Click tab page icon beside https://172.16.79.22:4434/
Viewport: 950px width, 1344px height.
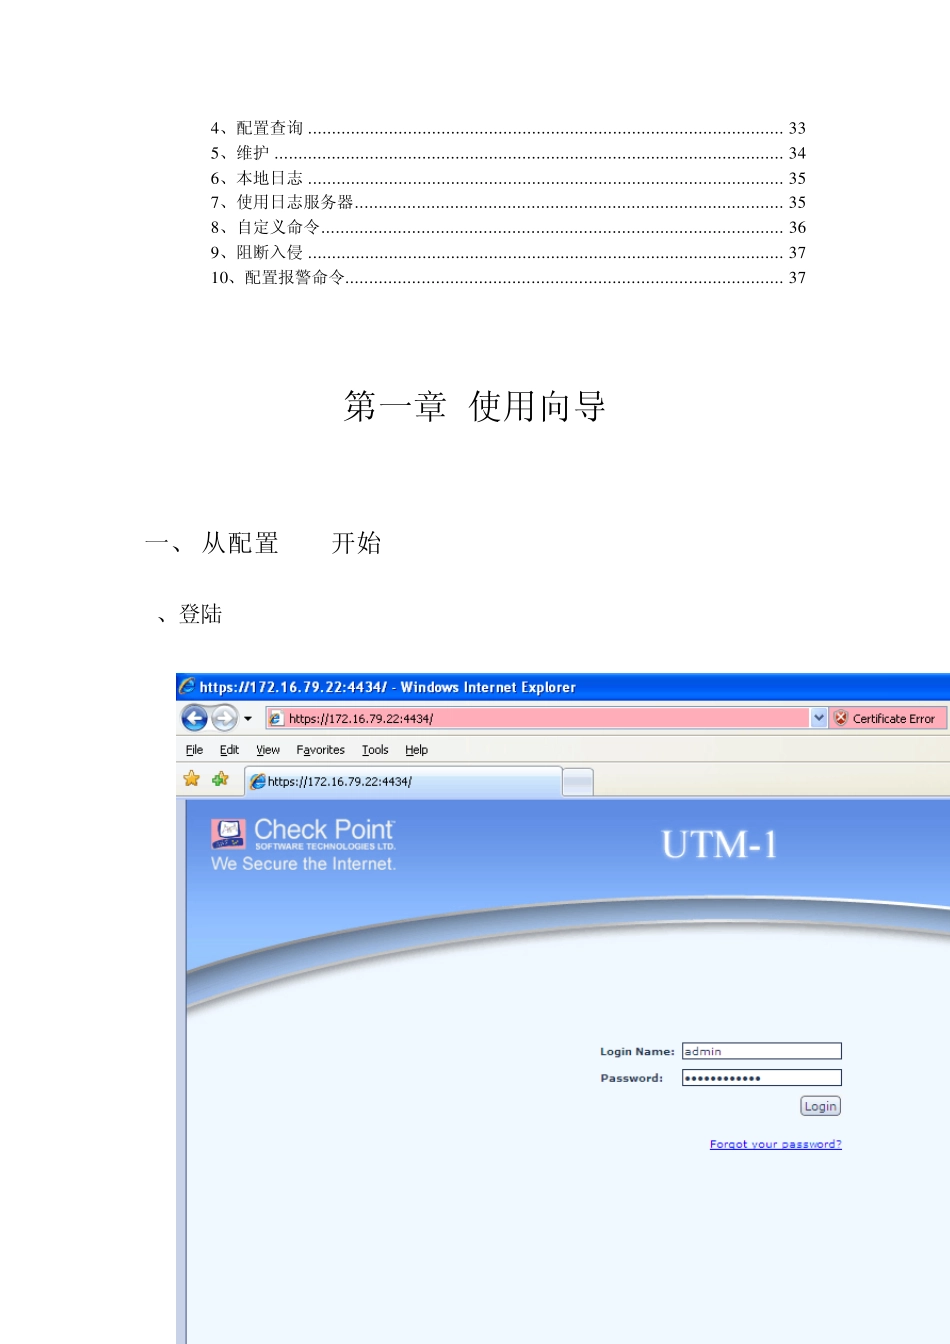tap(258, 782)
